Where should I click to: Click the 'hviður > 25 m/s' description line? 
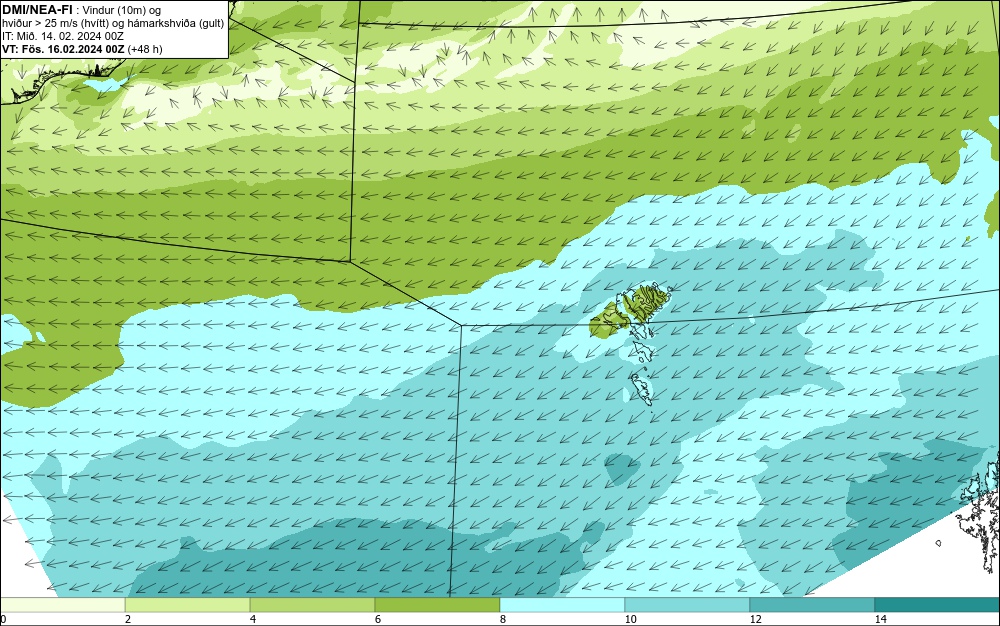pos(113,24)
